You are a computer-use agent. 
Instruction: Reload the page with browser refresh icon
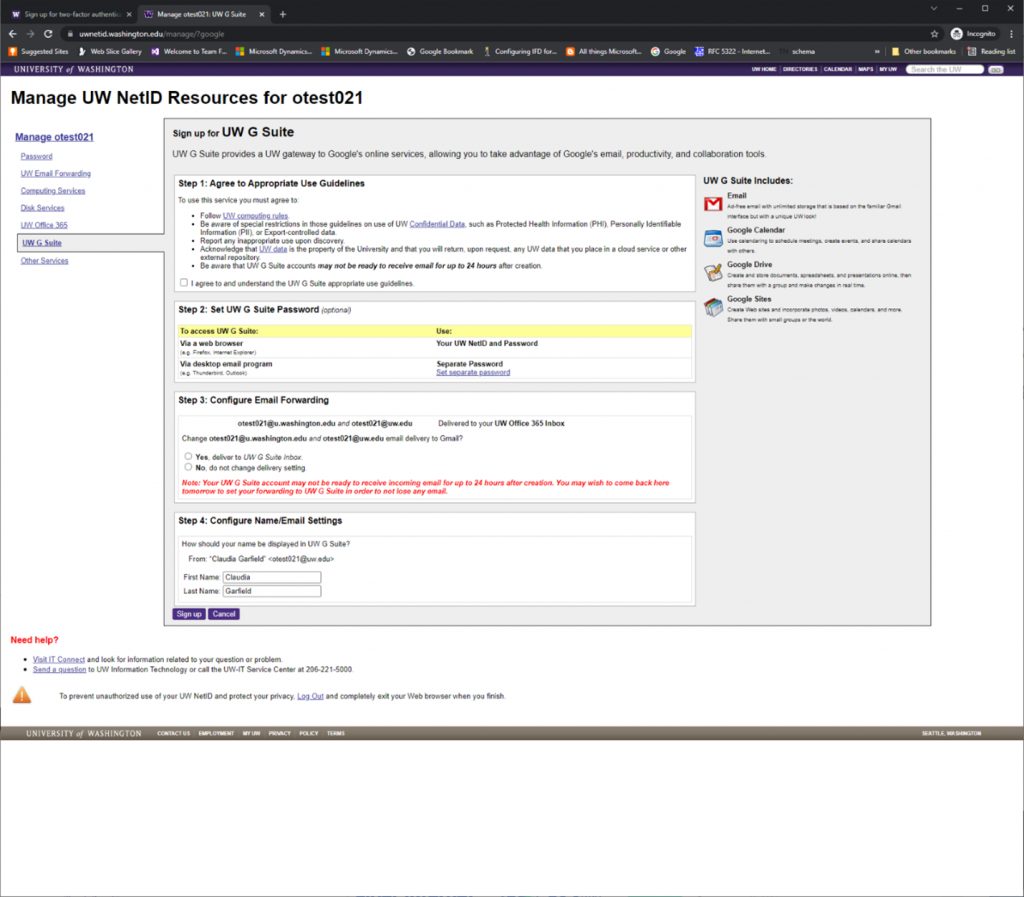(48, 33)
